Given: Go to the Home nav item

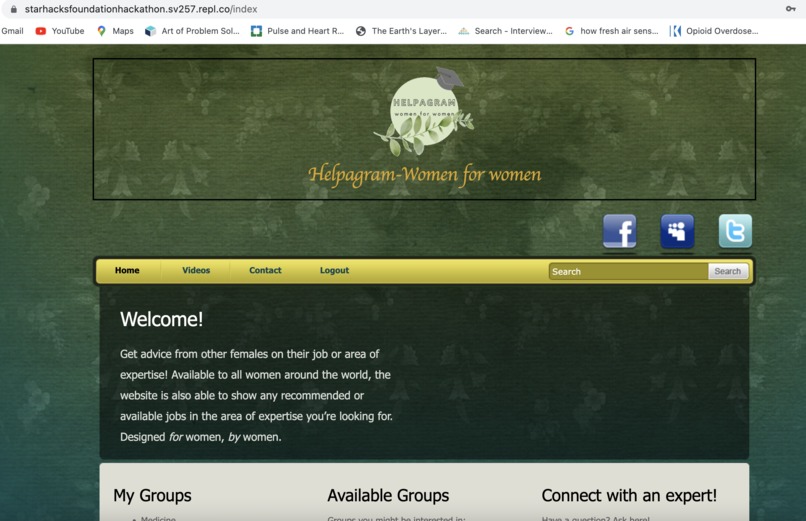Looking at the screenshot, I should tap(127, 270).
